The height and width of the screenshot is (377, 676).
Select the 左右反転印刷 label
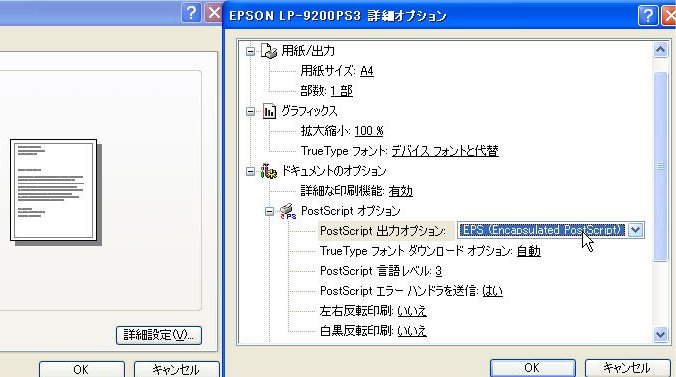click(356, 311)
